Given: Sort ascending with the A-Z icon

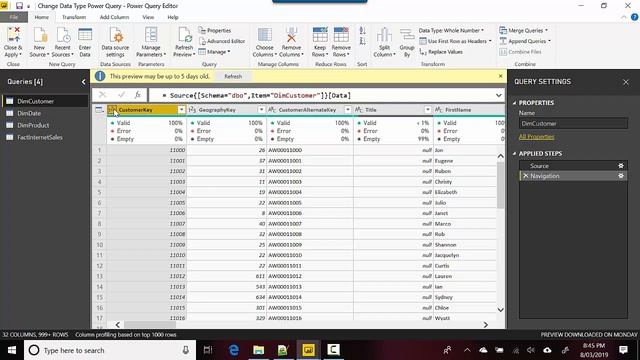Looking at the screenshot, I should click(362, 31).
